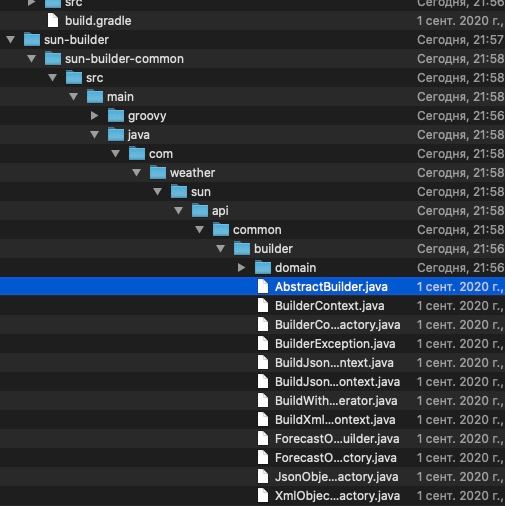The width and height of the screenshot is (505, 506).
Task: Click the date modified for build.gradle
Action: [x=460, y=21]
